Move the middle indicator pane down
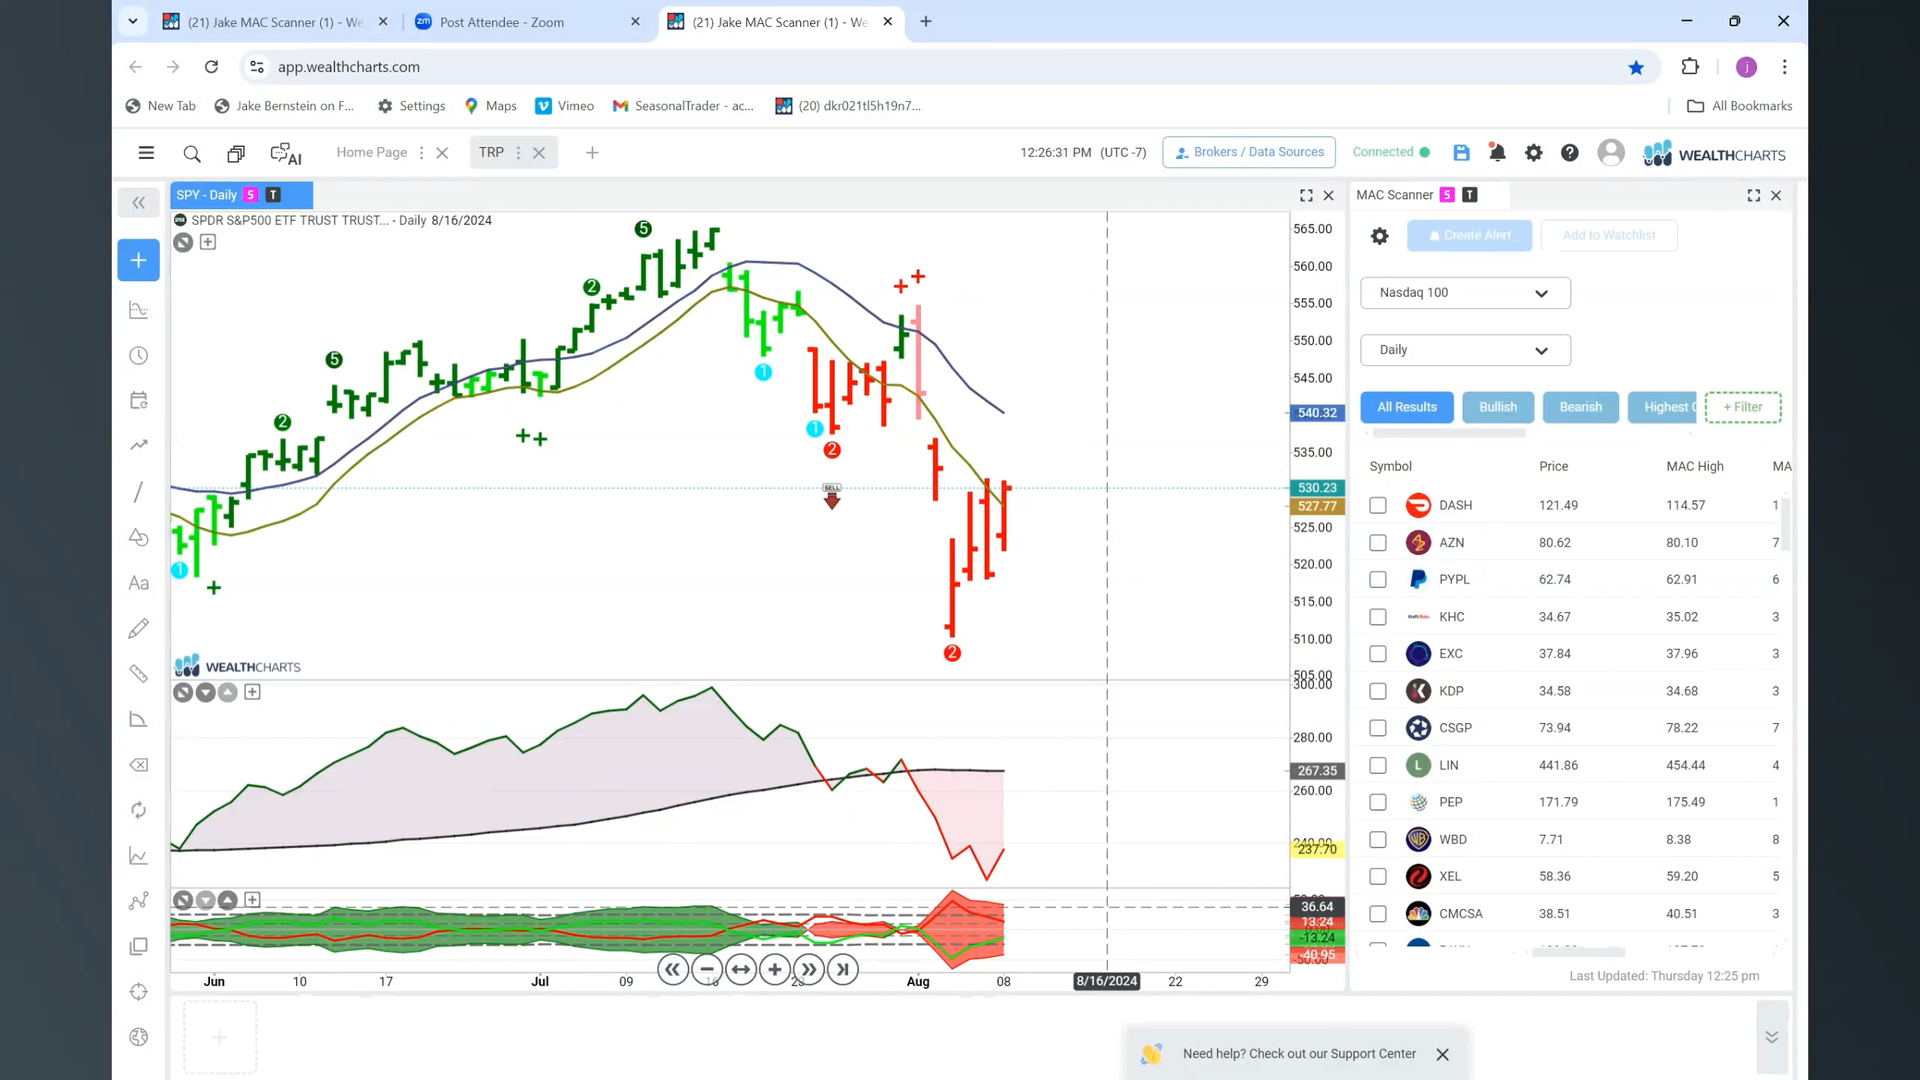Viewport: 1920px width, 1080px height. [205, 692]
